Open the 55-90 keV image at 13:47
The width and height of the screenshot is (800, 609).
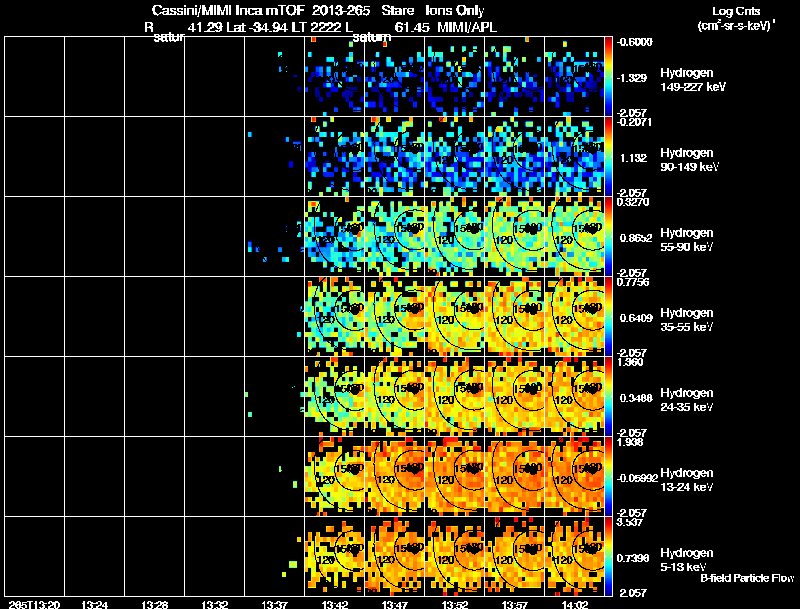394,237
